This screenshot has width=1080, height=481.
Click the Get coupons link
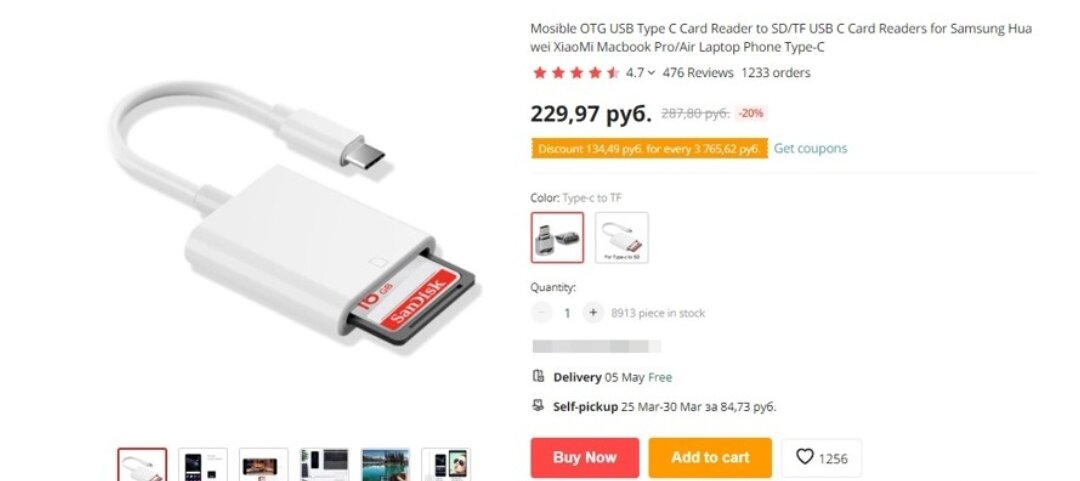tap(810, 148)
